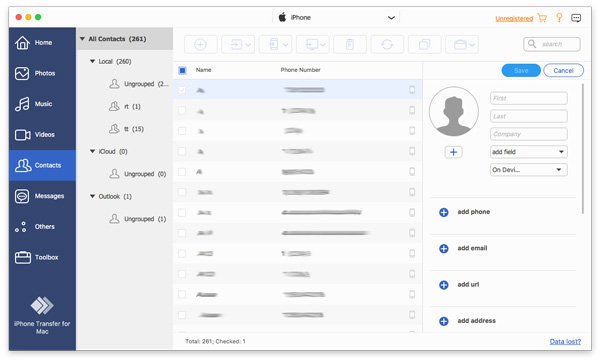Click the contact details panel scrollbar
The image size is (600, 361).
(583, 149)
